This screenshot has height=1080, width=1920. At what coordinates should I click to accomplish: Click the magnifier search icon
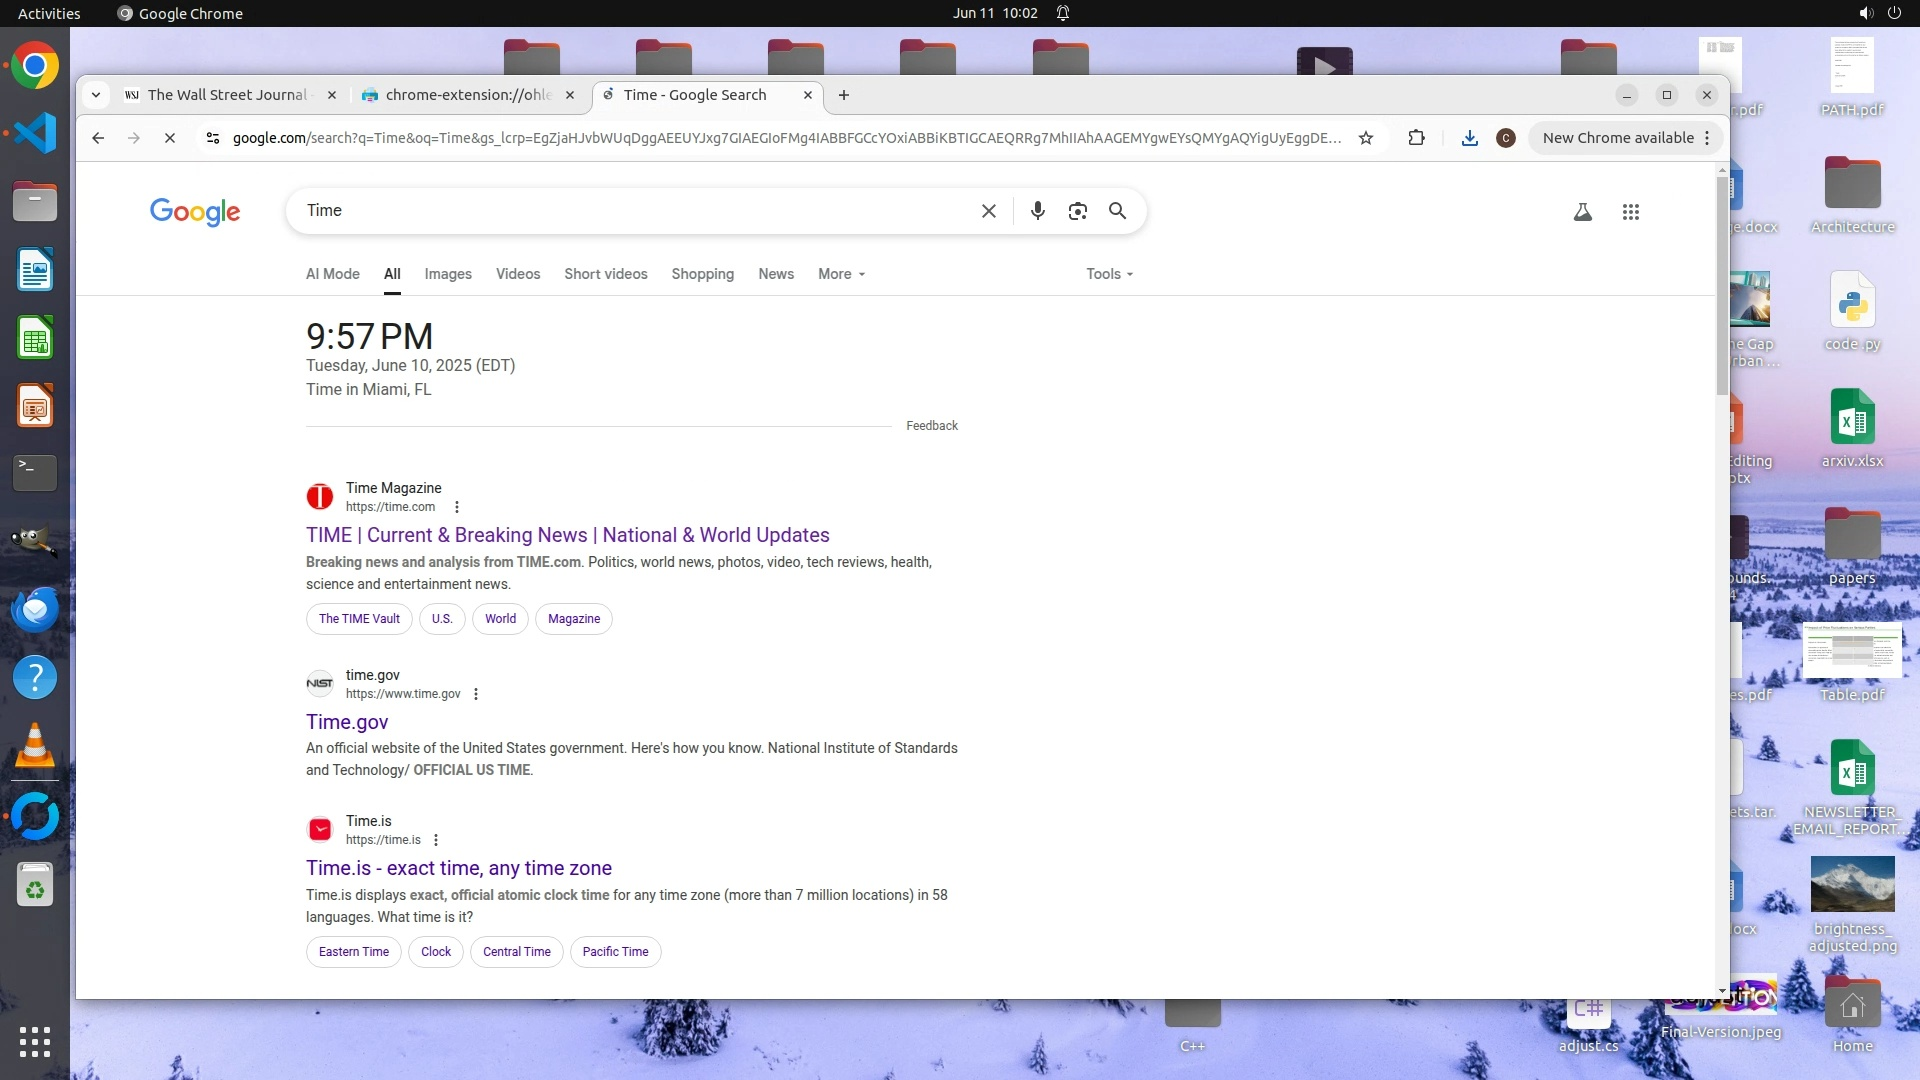point(1117,211)
